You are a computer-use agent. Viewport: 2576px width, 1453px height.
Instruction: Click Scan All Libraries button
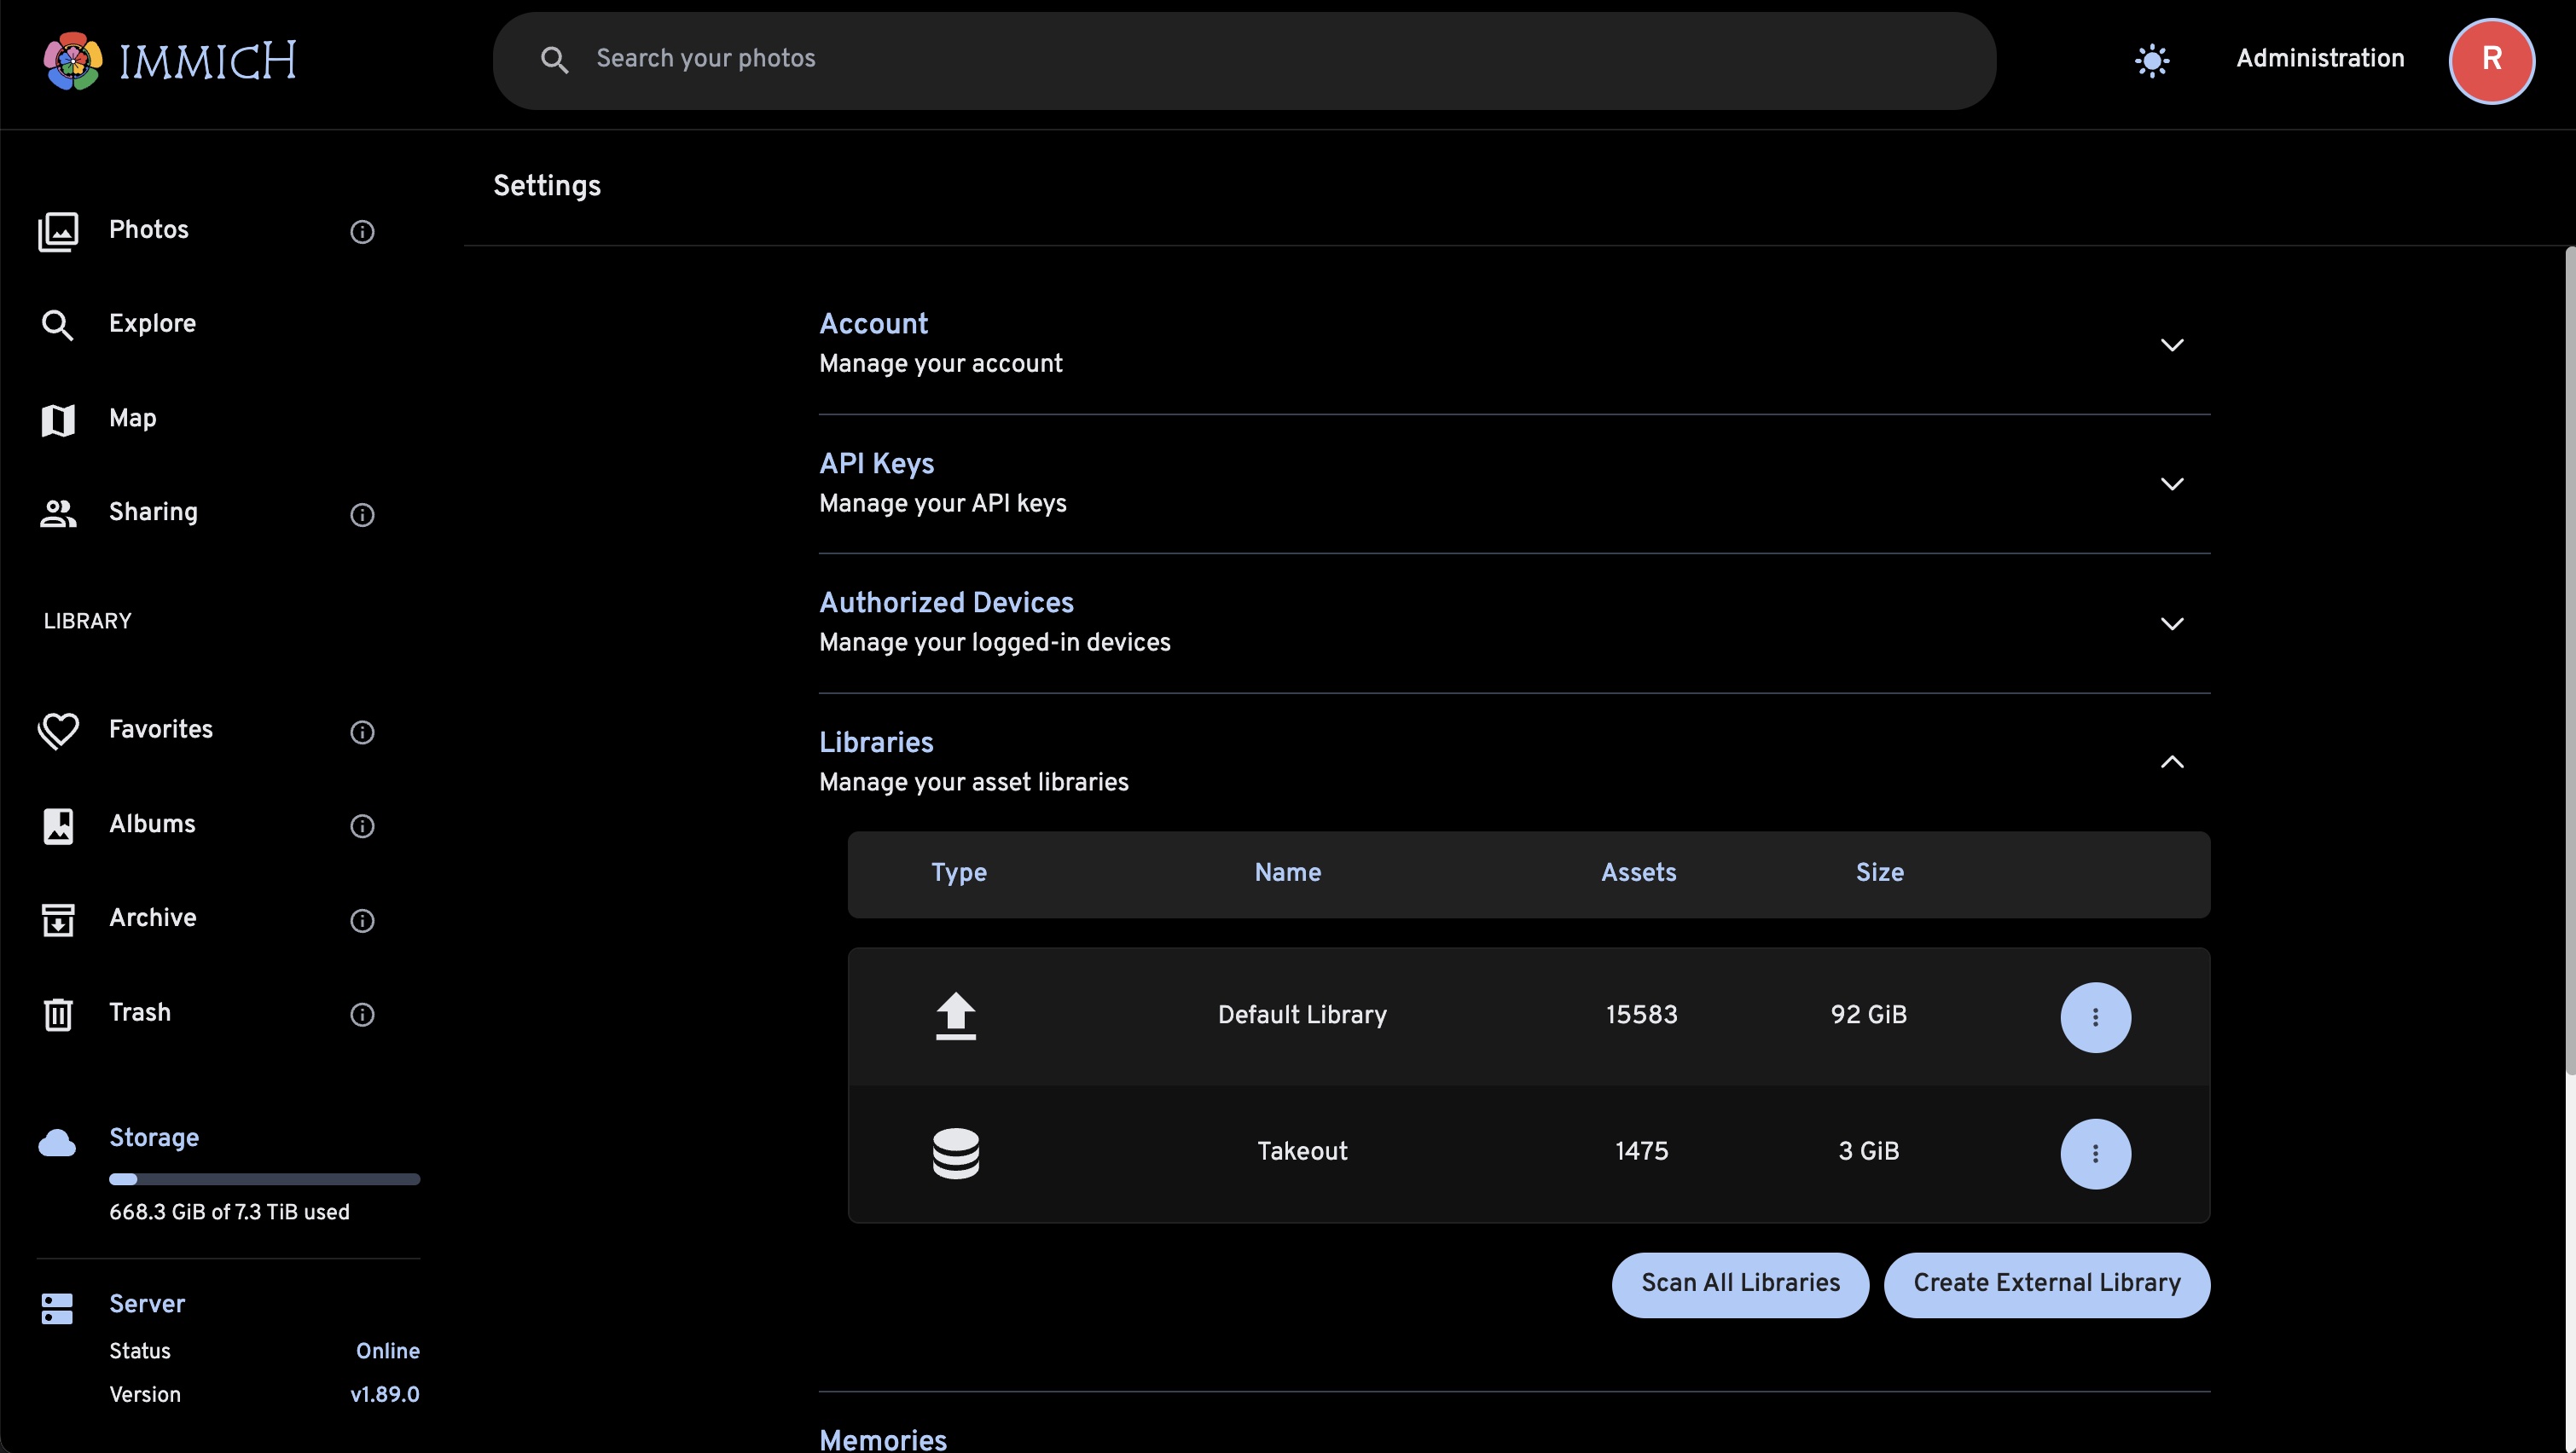(x=1740, y=1284)
